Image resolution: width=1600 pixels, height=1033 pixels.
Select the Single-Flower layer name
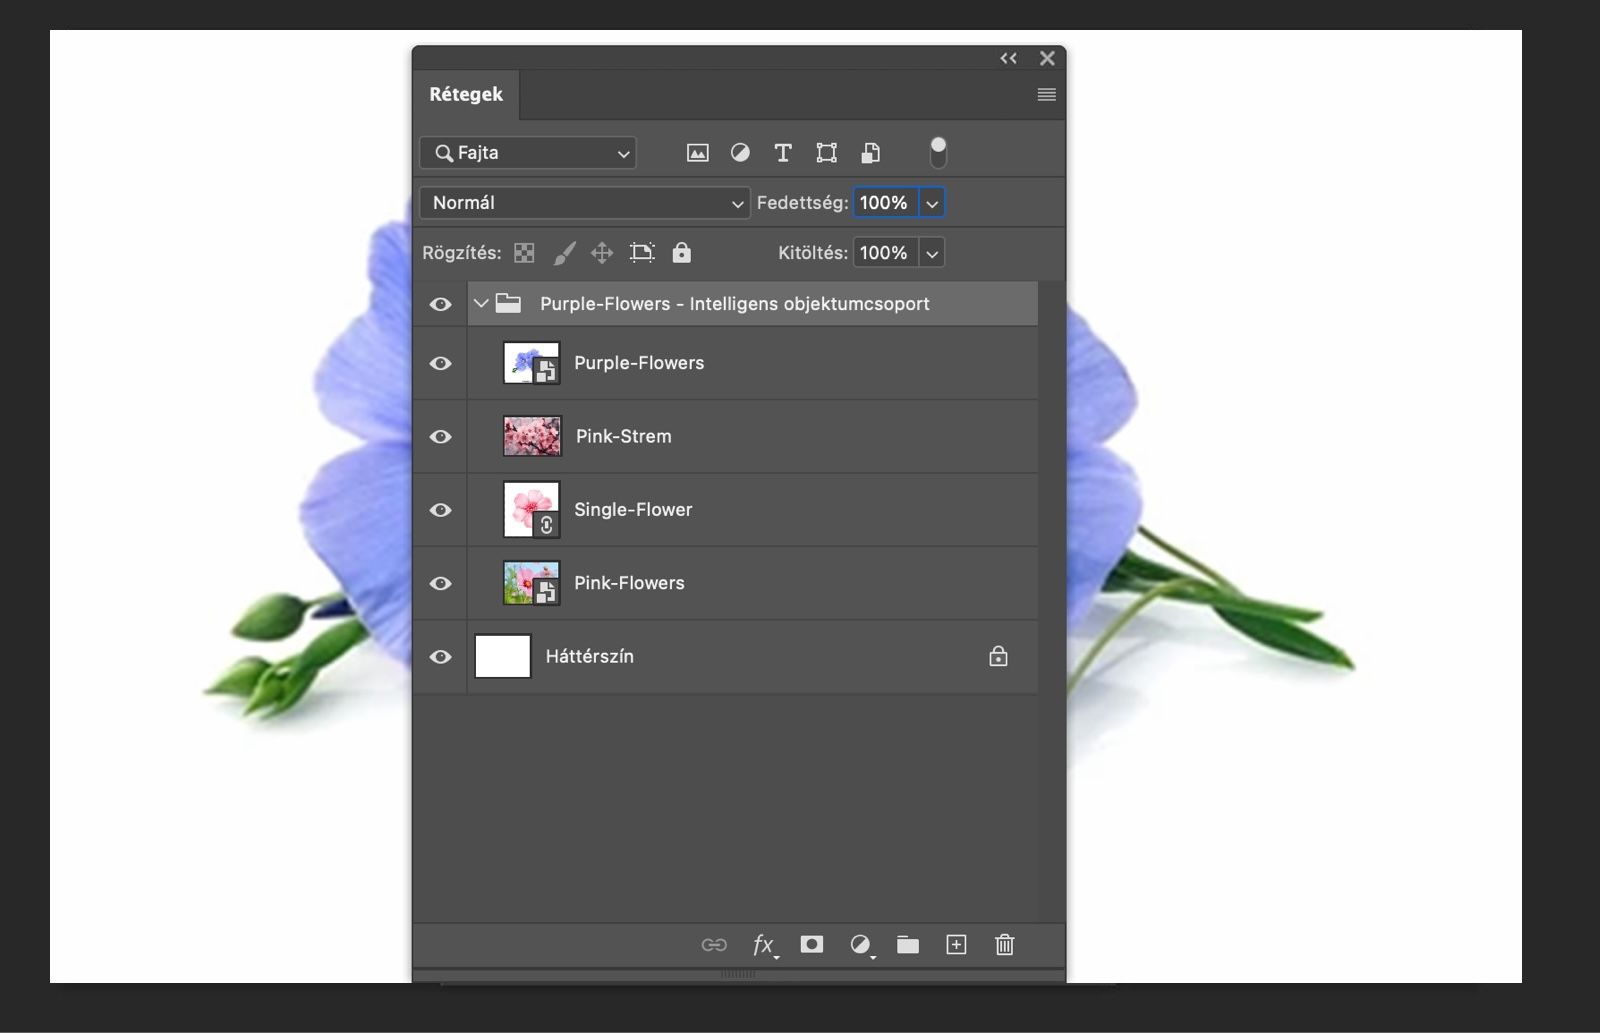(x=633, y=509)
